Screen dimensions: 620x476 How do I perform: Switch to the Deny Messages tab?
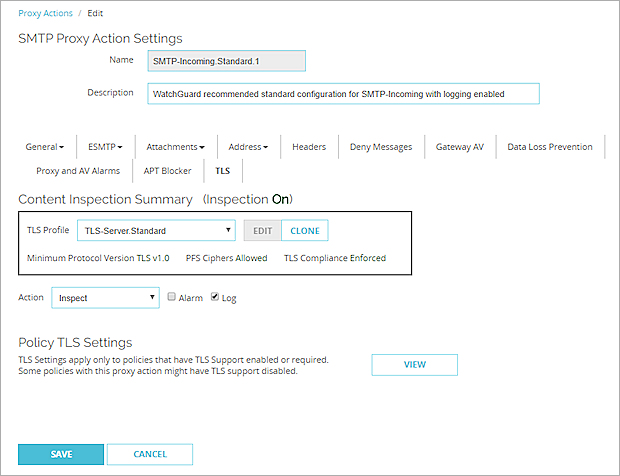point(381,147)
